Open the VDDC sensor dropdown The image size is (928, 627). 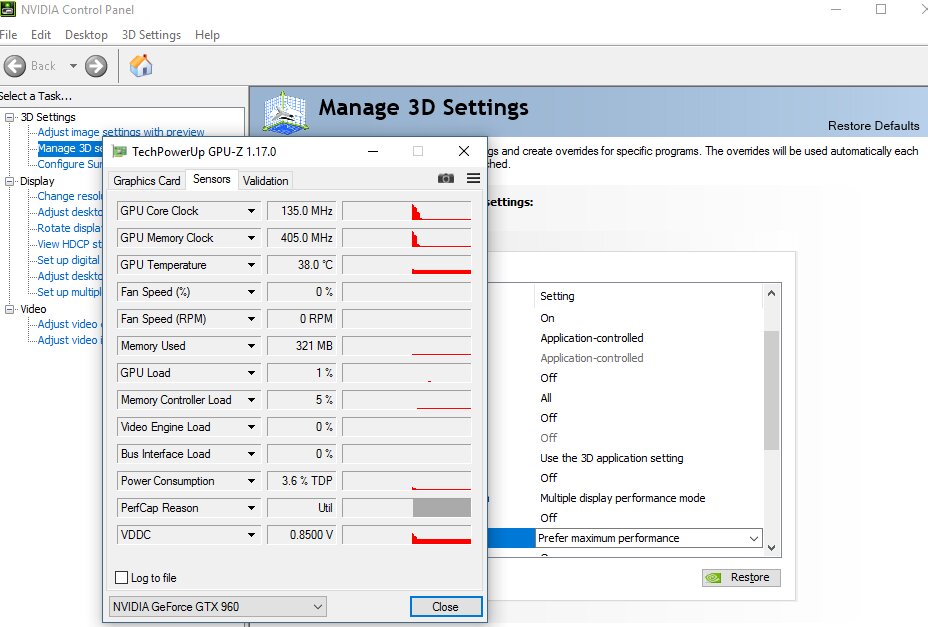251,535
